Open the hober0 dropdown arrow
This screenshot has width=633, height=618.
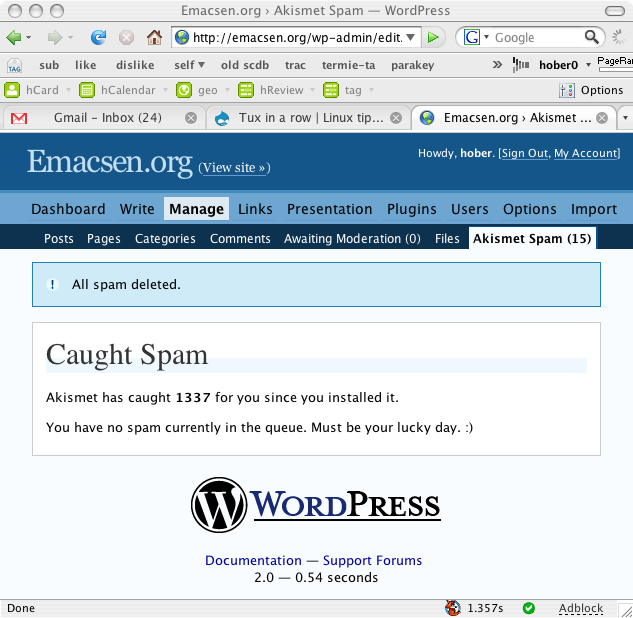(x=588, y=65)
